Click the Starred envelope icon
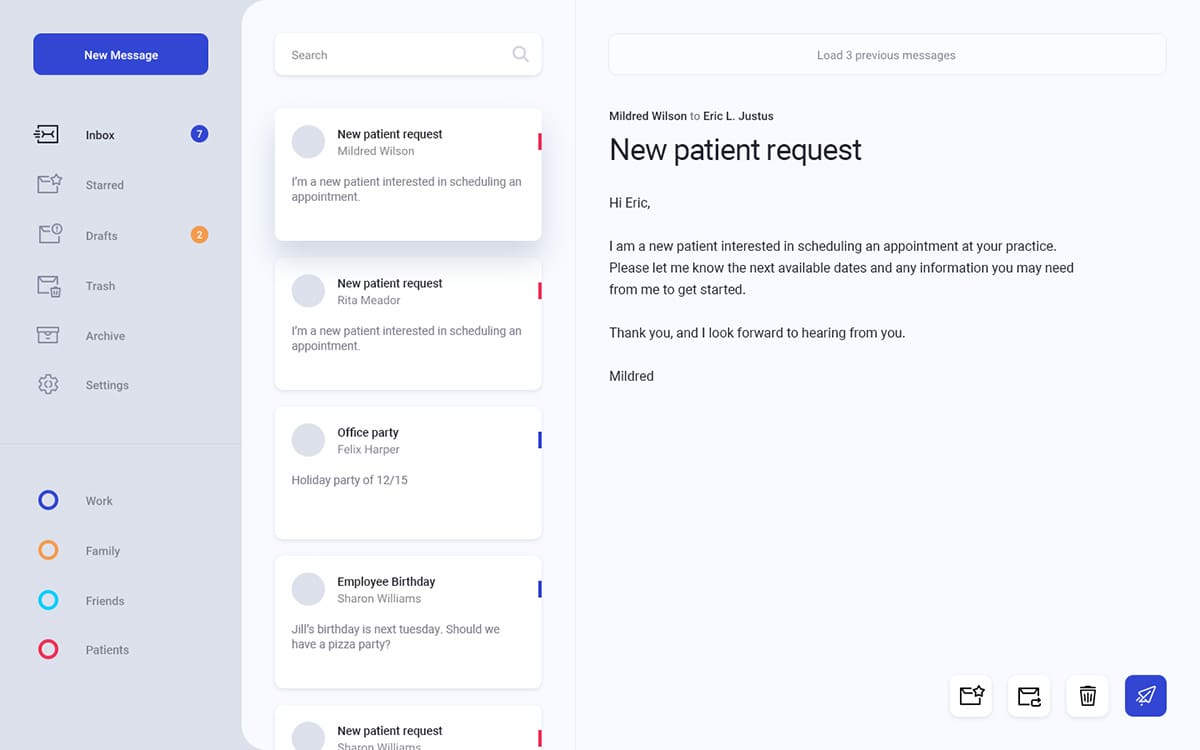This screenshot has height=750, width=1200. point(47,184)
